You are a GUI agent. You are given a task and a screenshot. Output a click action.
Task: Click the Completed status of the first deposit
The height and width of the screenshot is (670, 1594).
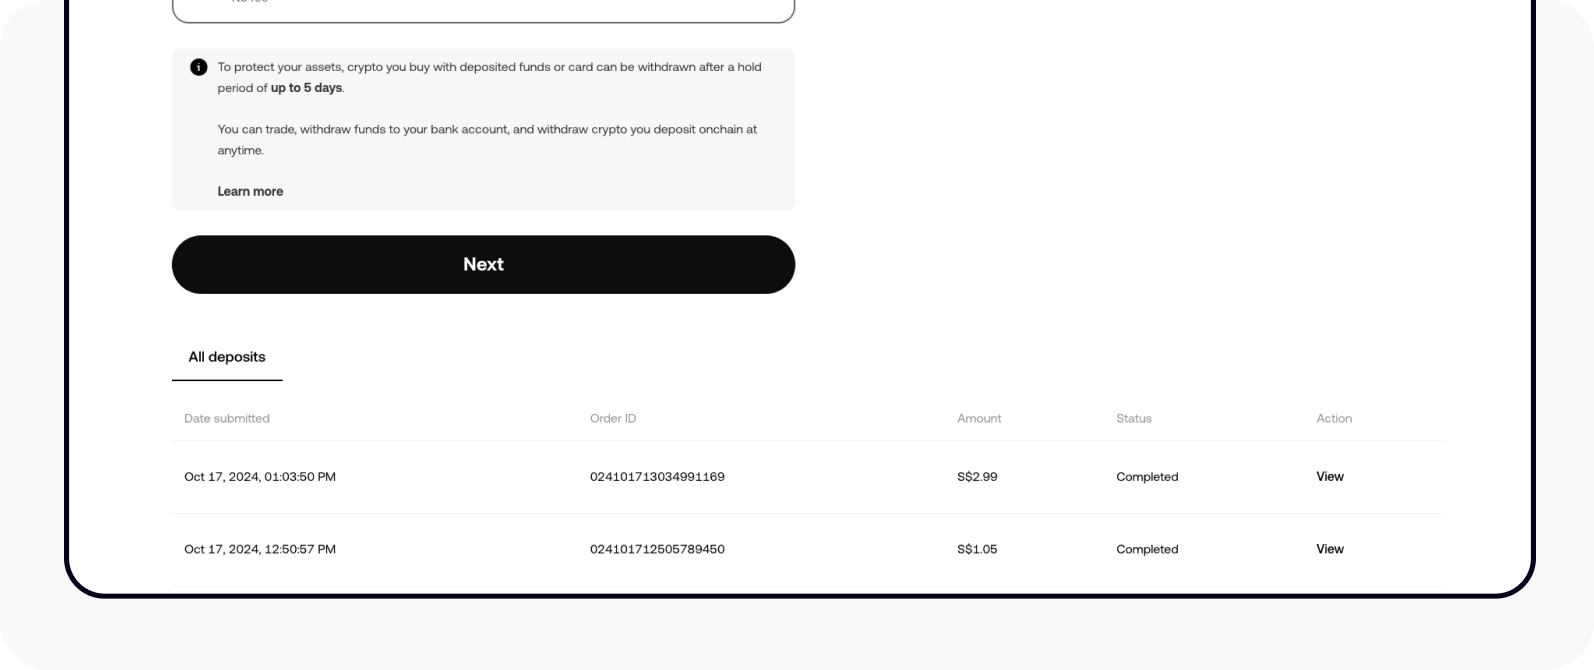click(1147, 477)
